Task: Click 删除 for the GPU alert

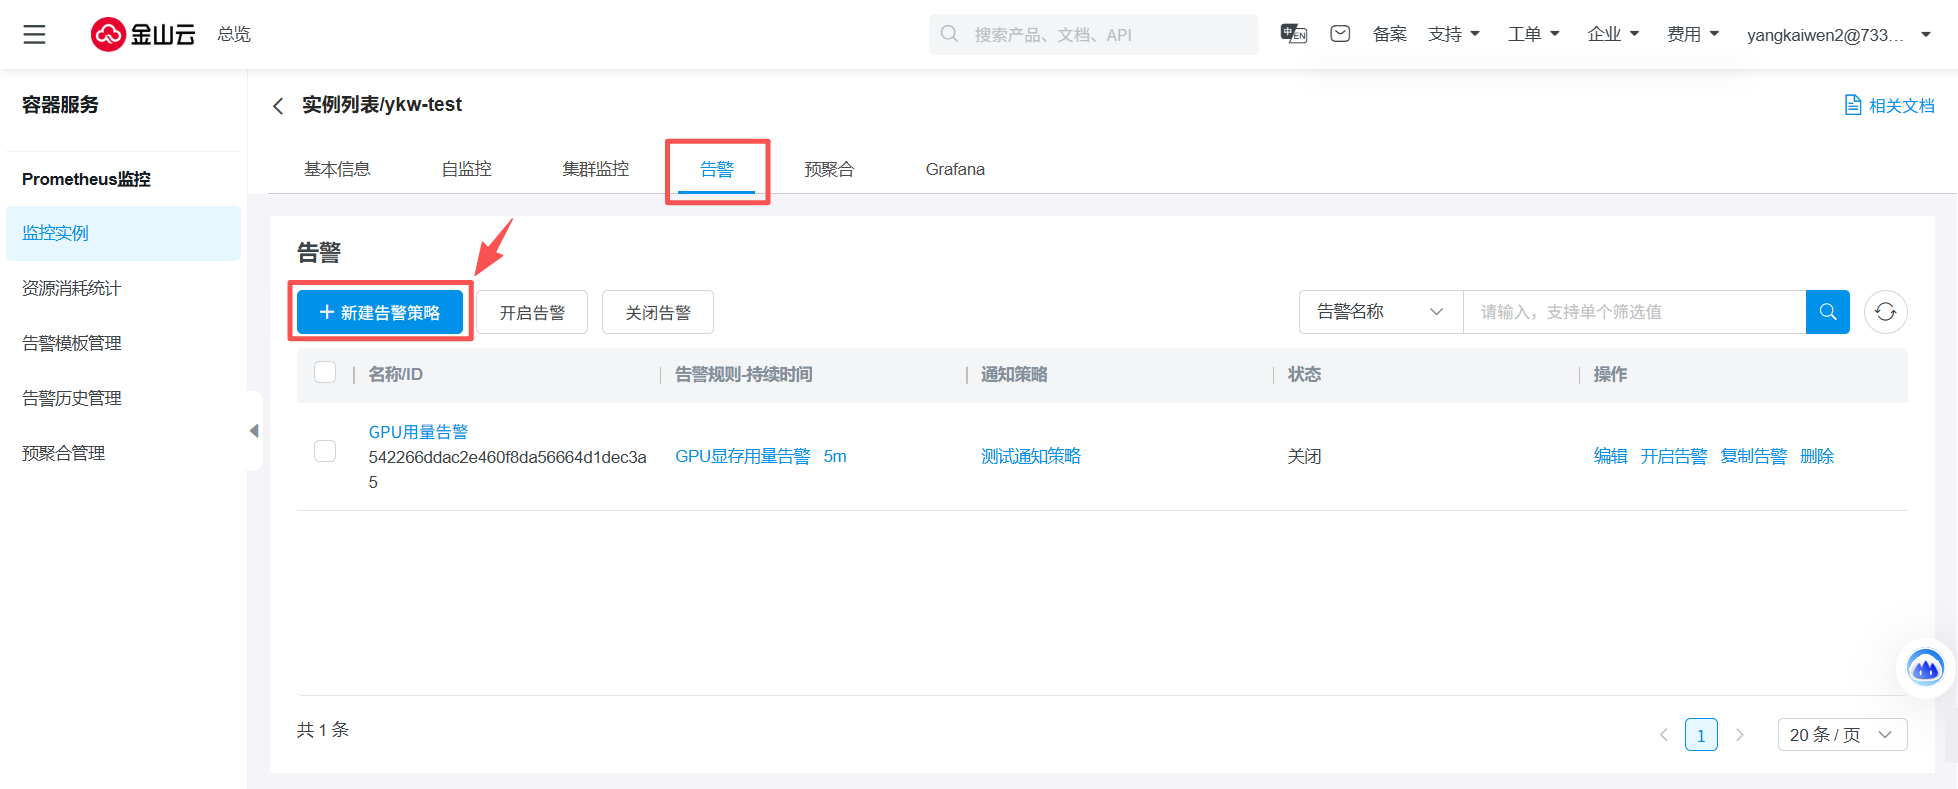Action: 1816,456
